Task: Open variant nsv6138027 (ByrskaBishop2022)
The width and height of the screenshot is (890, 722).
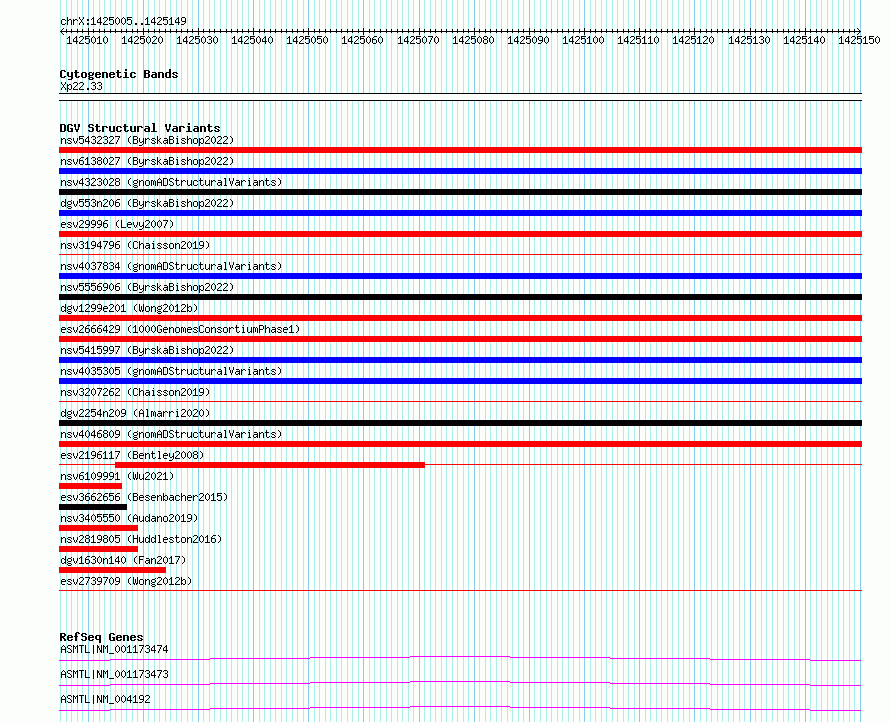Action: pyautogui.click(x=147, y=161)
